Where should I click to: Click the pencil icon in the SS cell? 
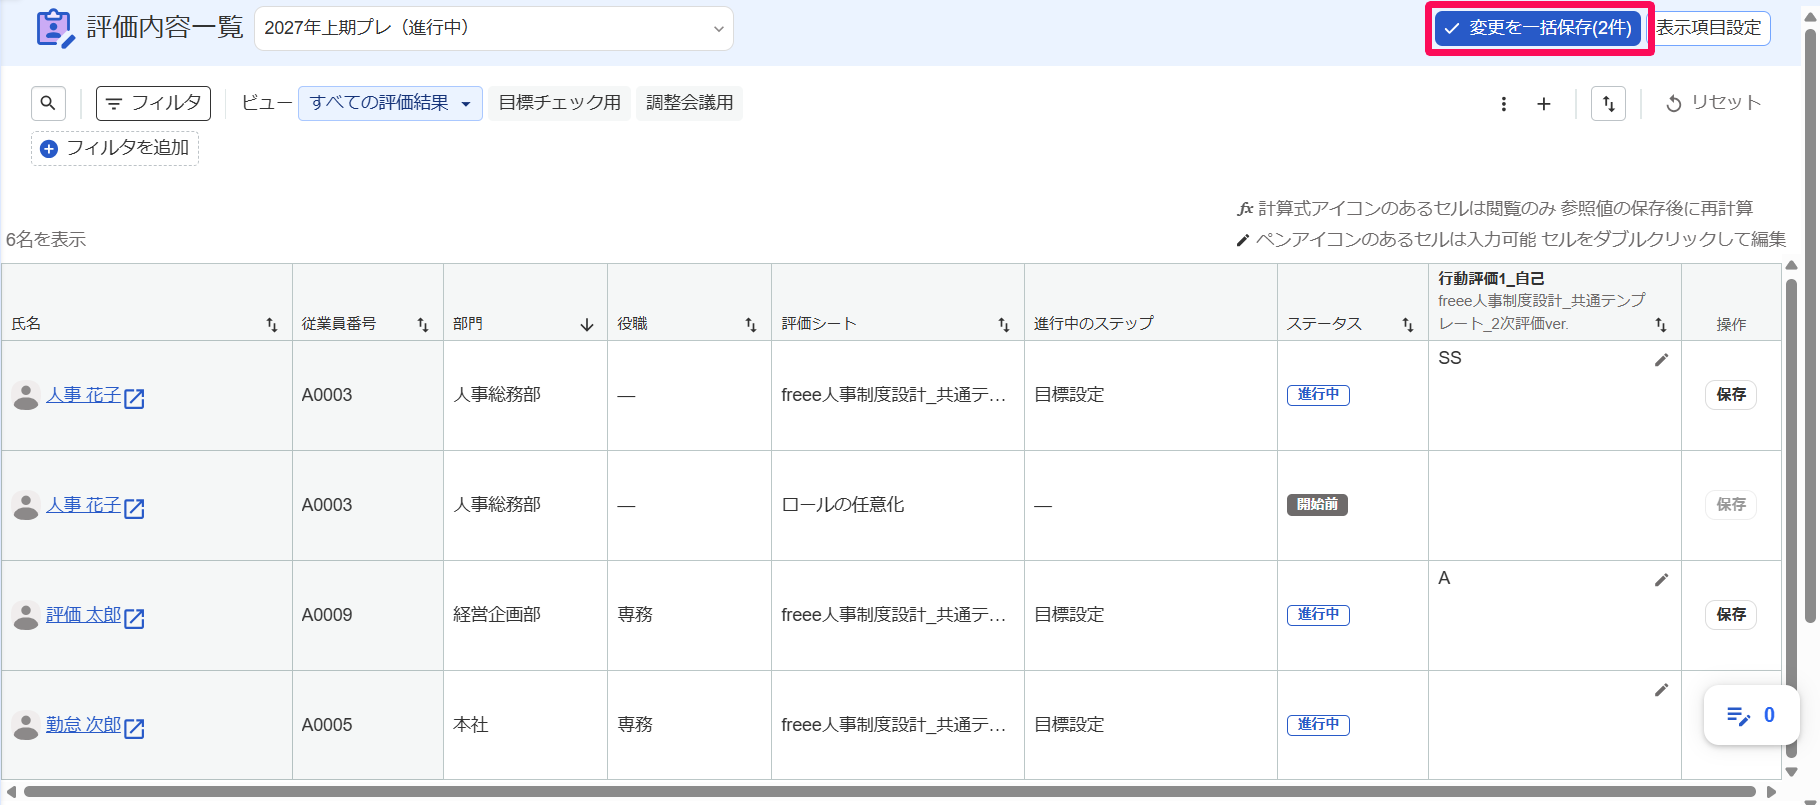click(1661, 360)
